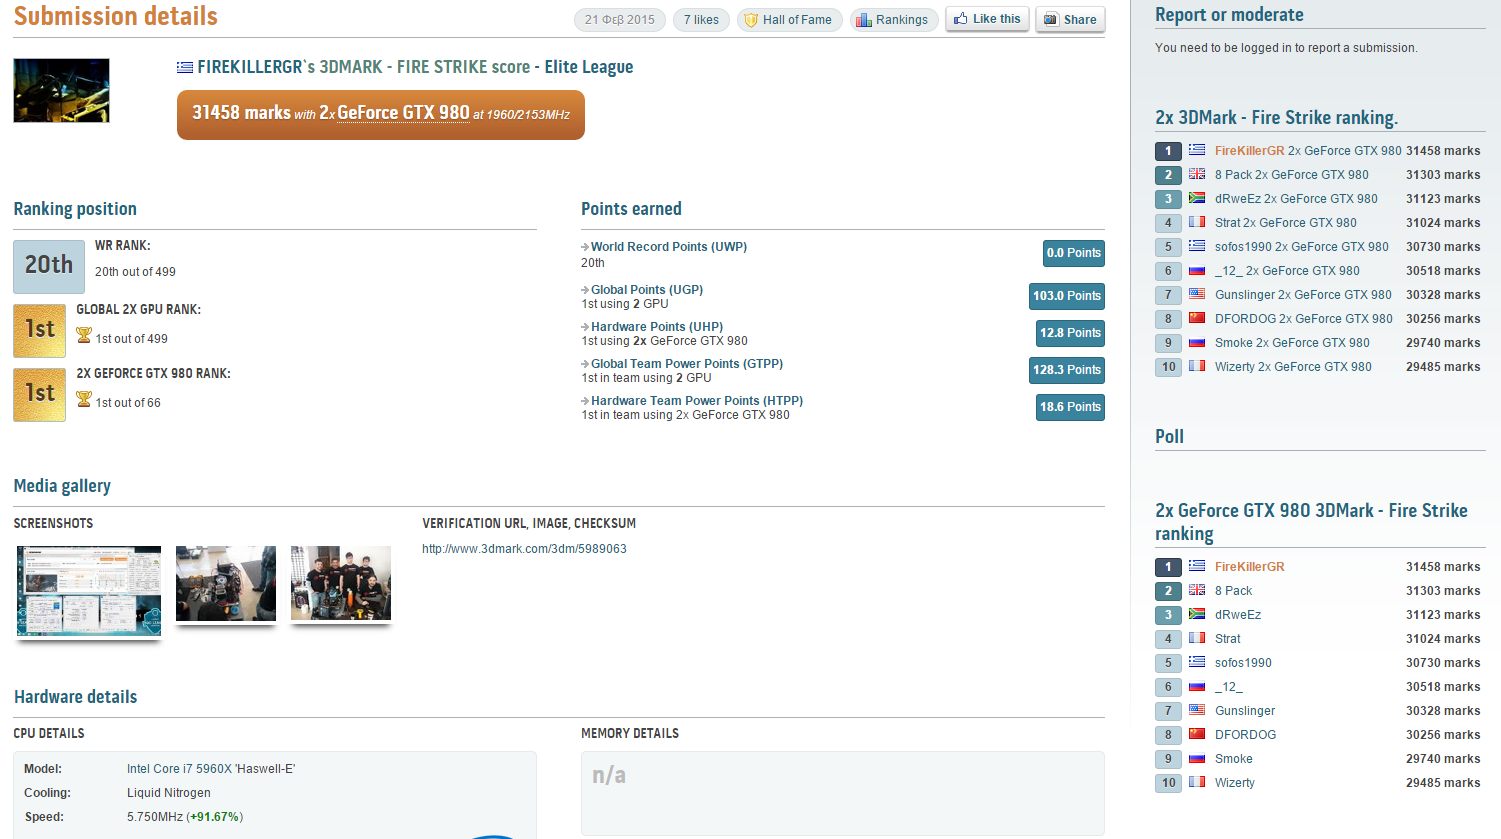
Task: Open DFORDOG in the lower GTX 980 ranking
Action: pyautogui.click(x=1245, y=735)
